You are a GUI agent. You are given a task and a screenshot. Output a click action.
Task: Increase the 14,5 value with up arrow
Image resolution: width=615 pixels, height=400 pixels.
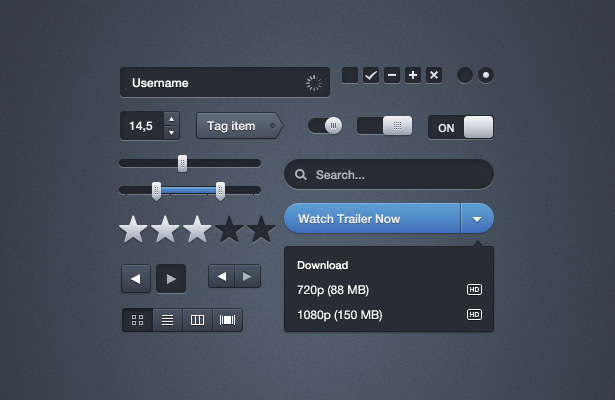[171, 119]
